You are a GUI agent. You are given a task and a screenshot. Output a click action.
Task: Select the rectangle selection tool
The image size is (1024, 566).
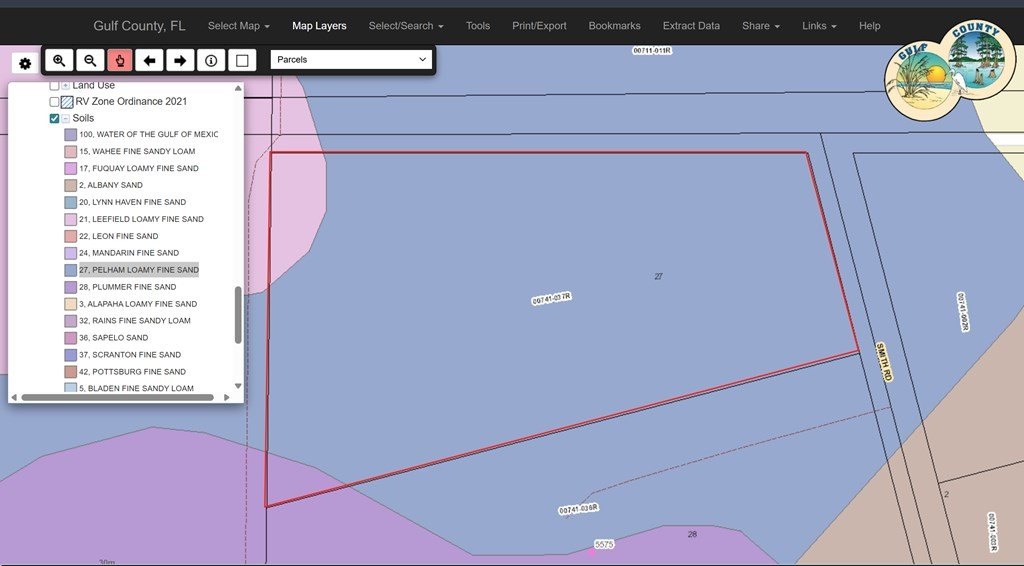click(x=241, y=61)
